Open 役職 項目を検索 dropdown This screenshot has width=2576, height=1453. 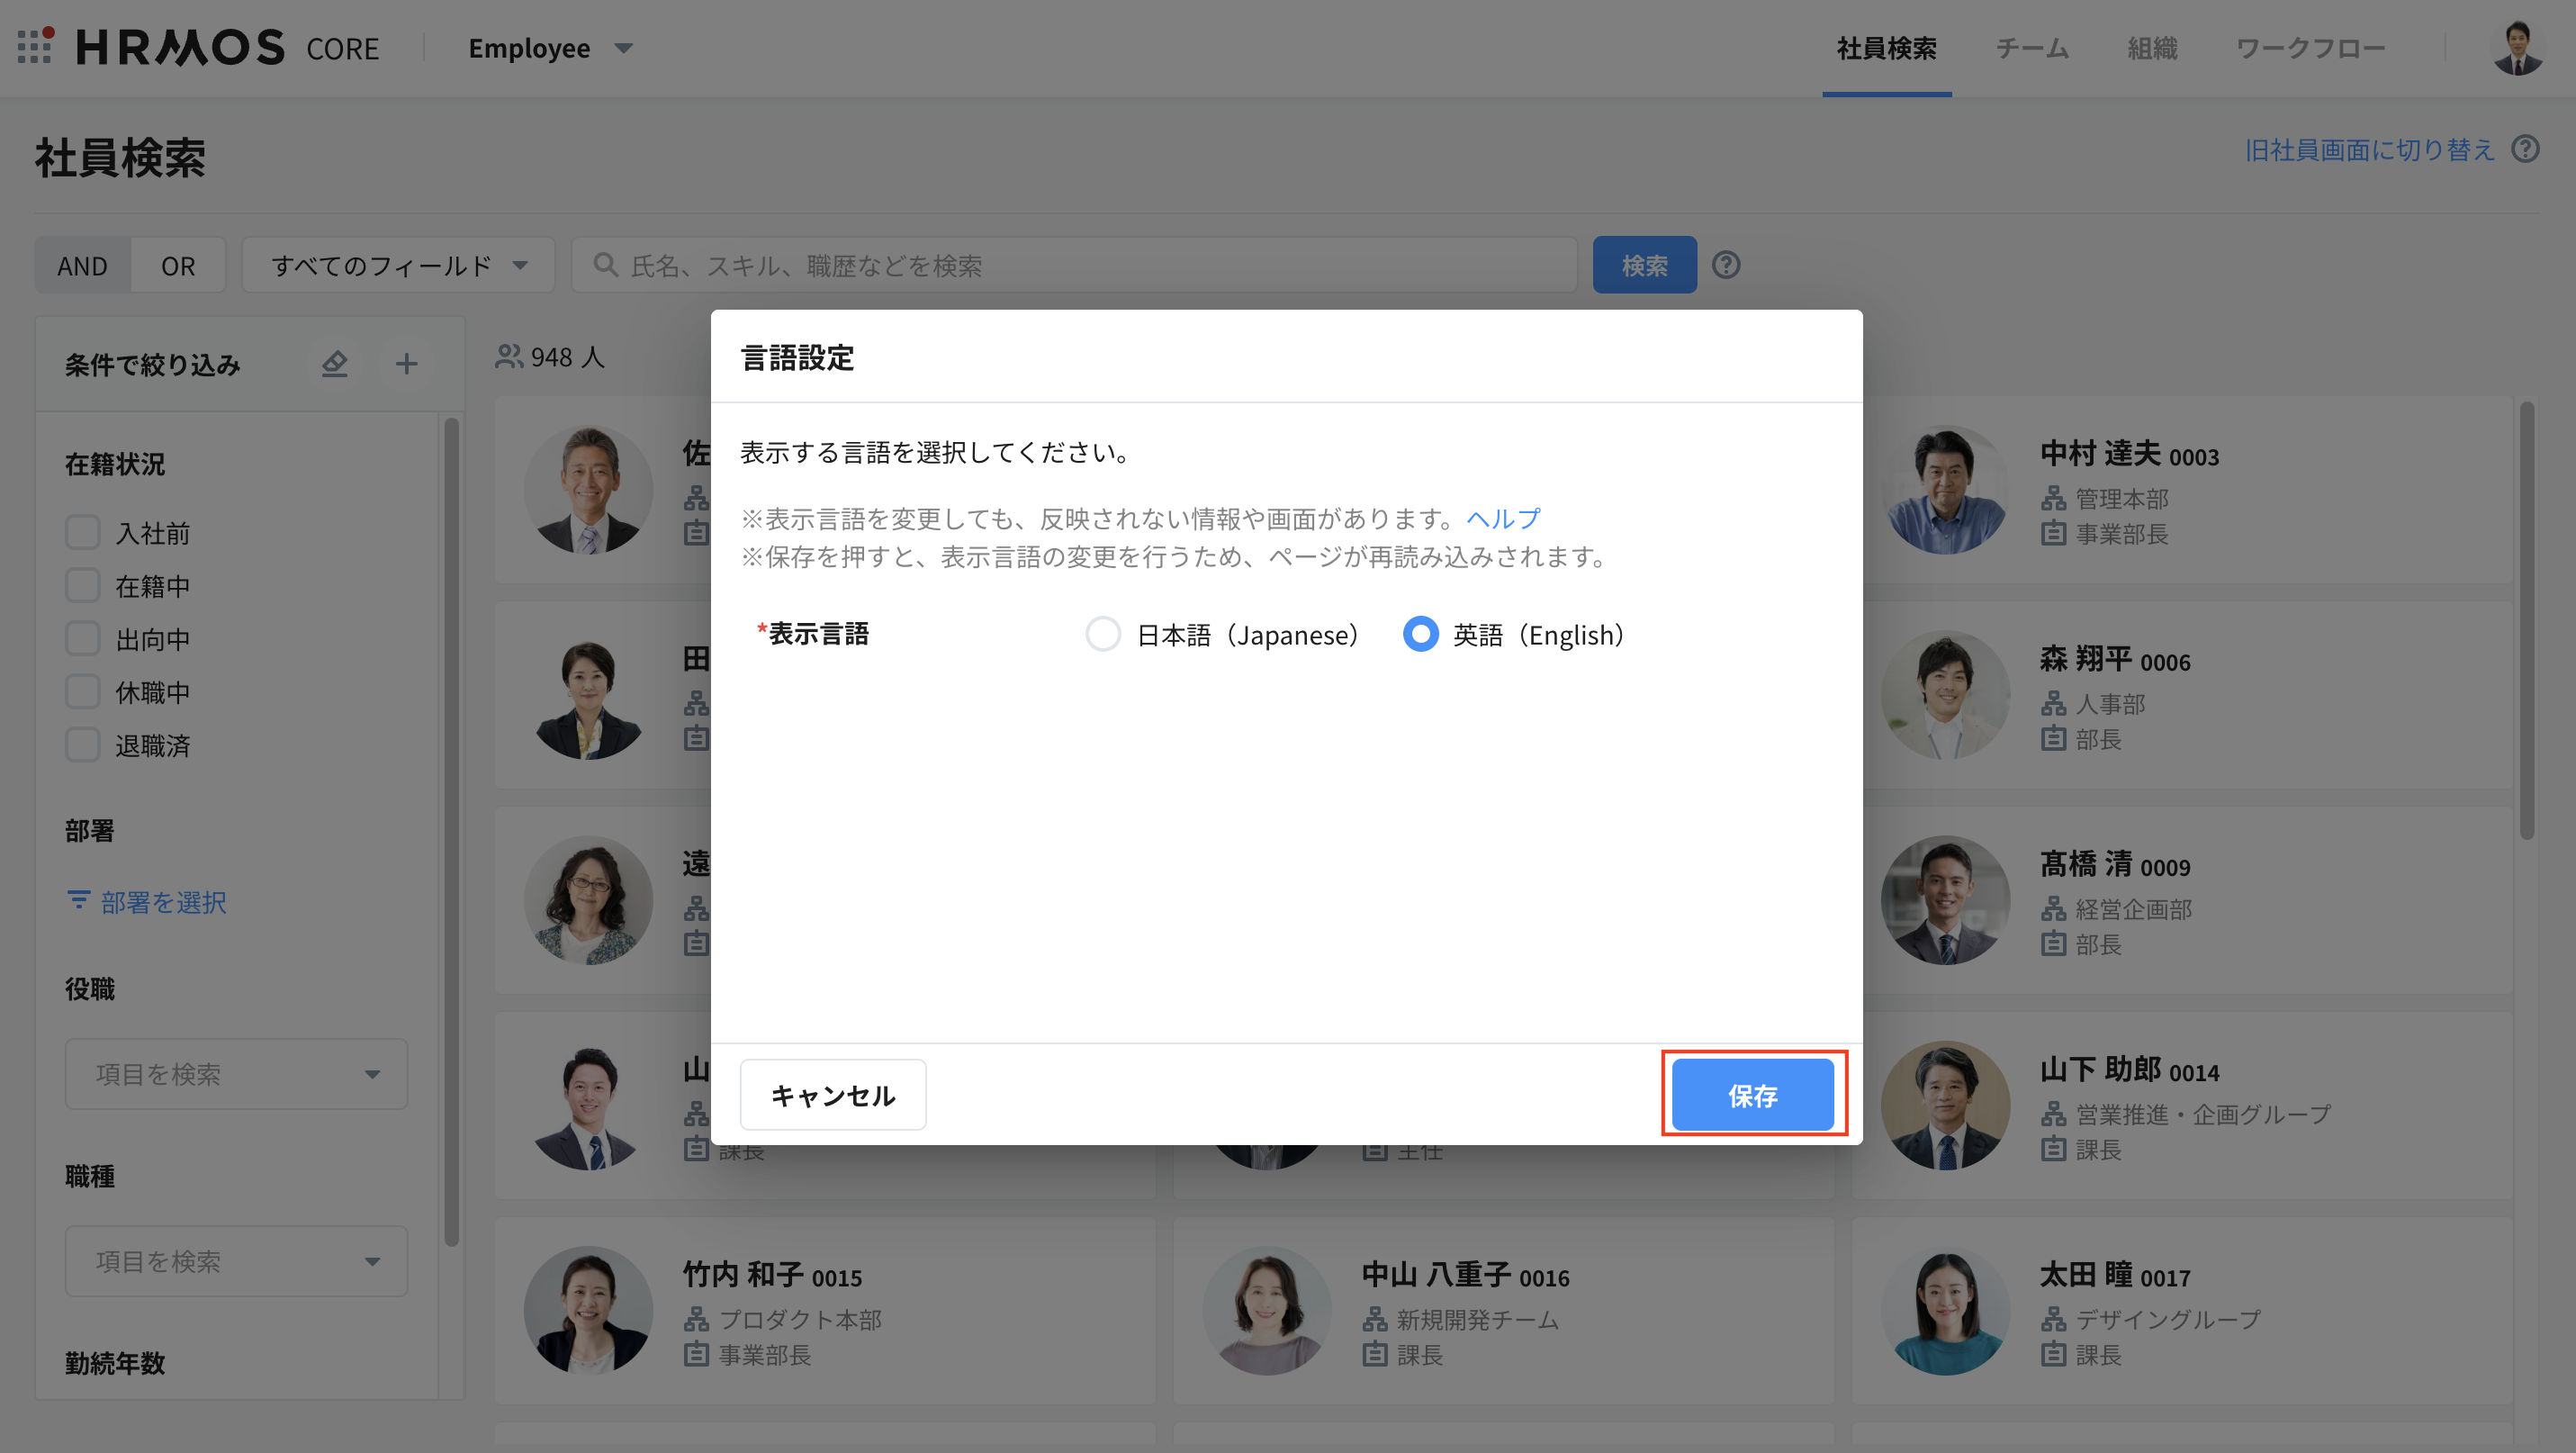click(x=236, y=1074)
